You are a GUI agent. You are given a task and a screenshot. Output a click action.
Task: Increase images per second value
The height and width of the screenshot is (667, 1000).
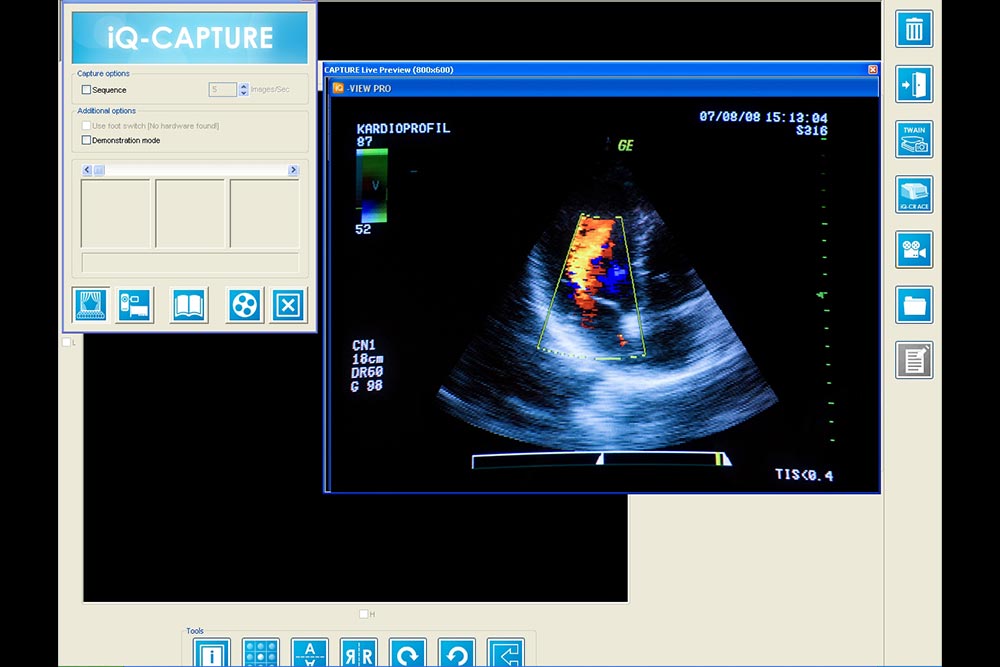pyautogui.click(x=244, y=86)
